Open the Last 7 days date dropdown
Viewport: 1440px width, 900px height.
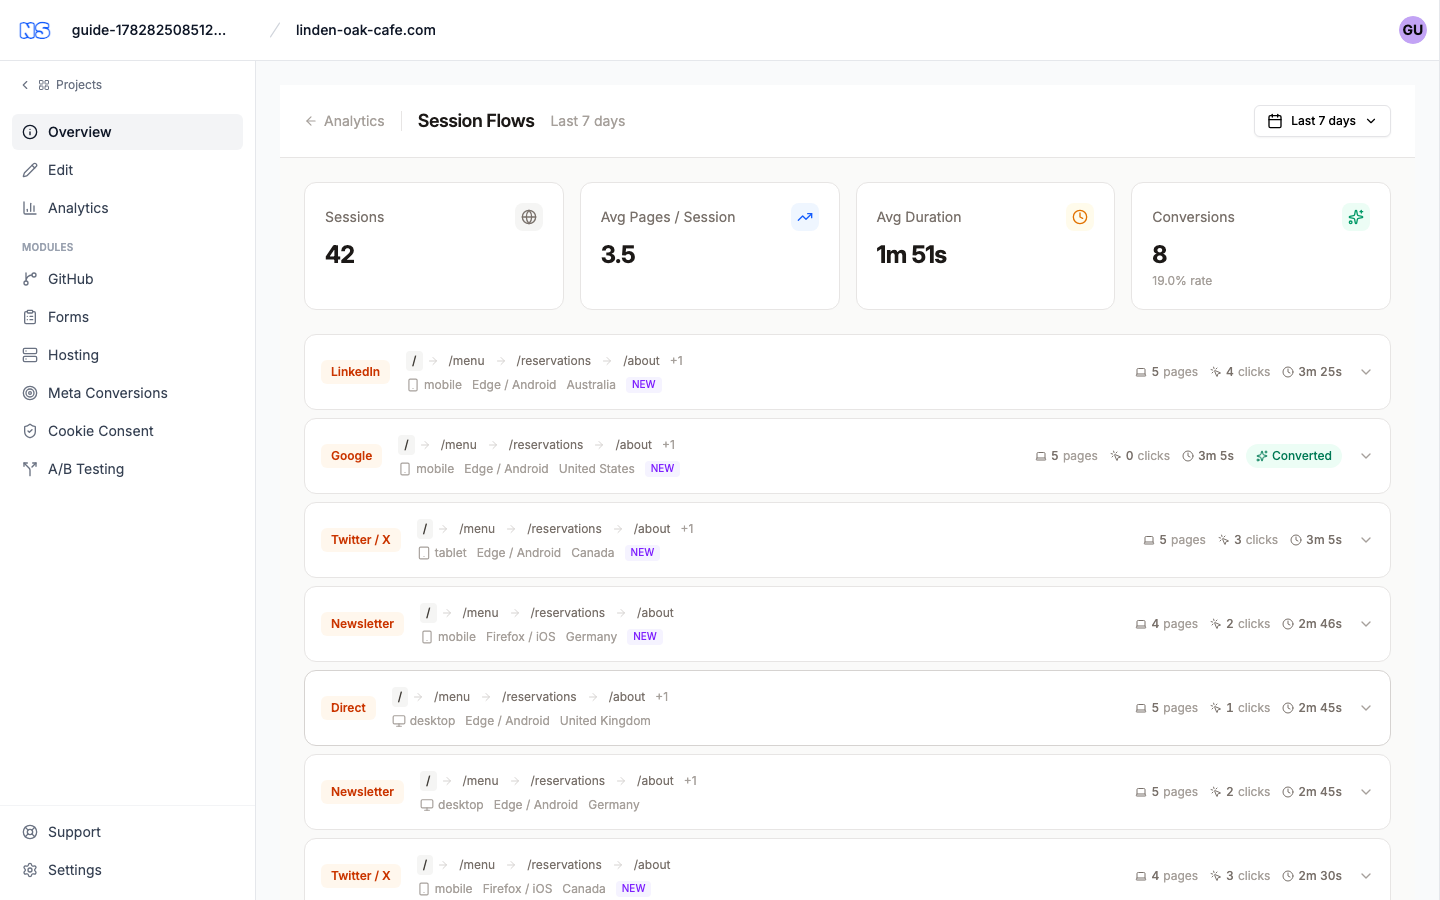tap(1322, 121)
